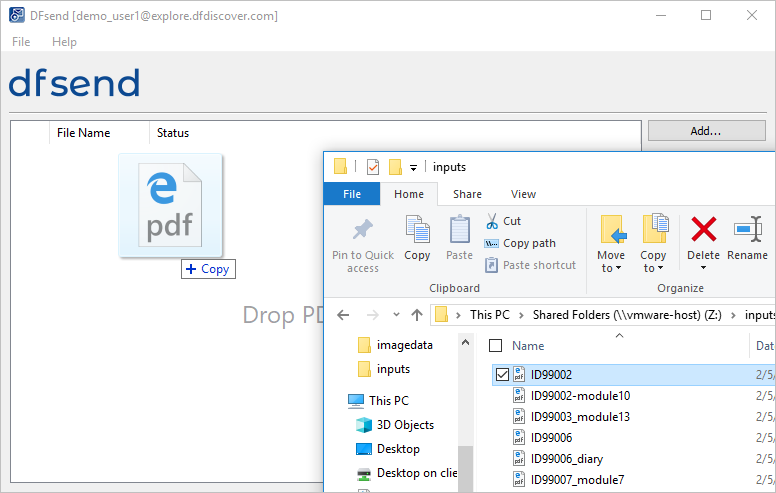
Task: Expand the recent locations chevron
Action: (x=396, y=315)
